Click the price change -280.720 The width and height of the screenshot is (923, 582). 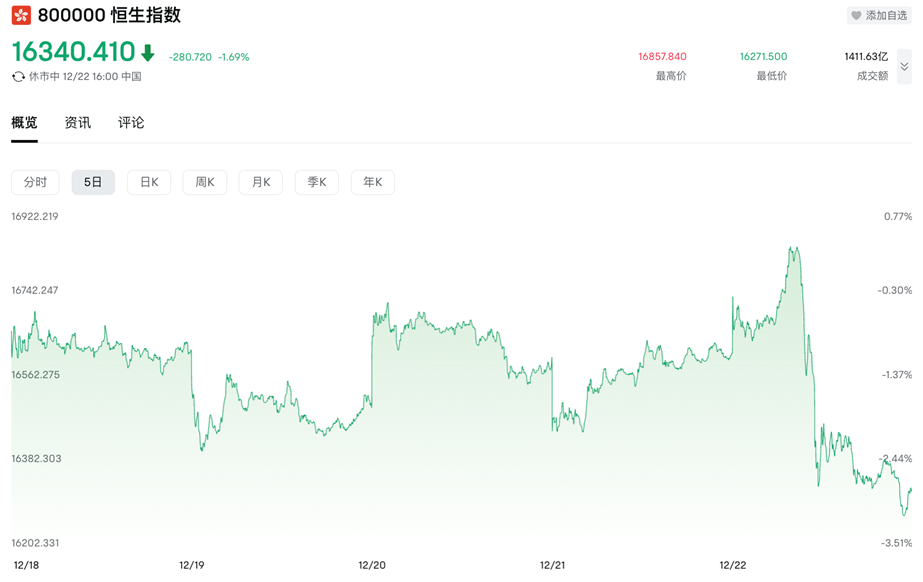[190, 57]
